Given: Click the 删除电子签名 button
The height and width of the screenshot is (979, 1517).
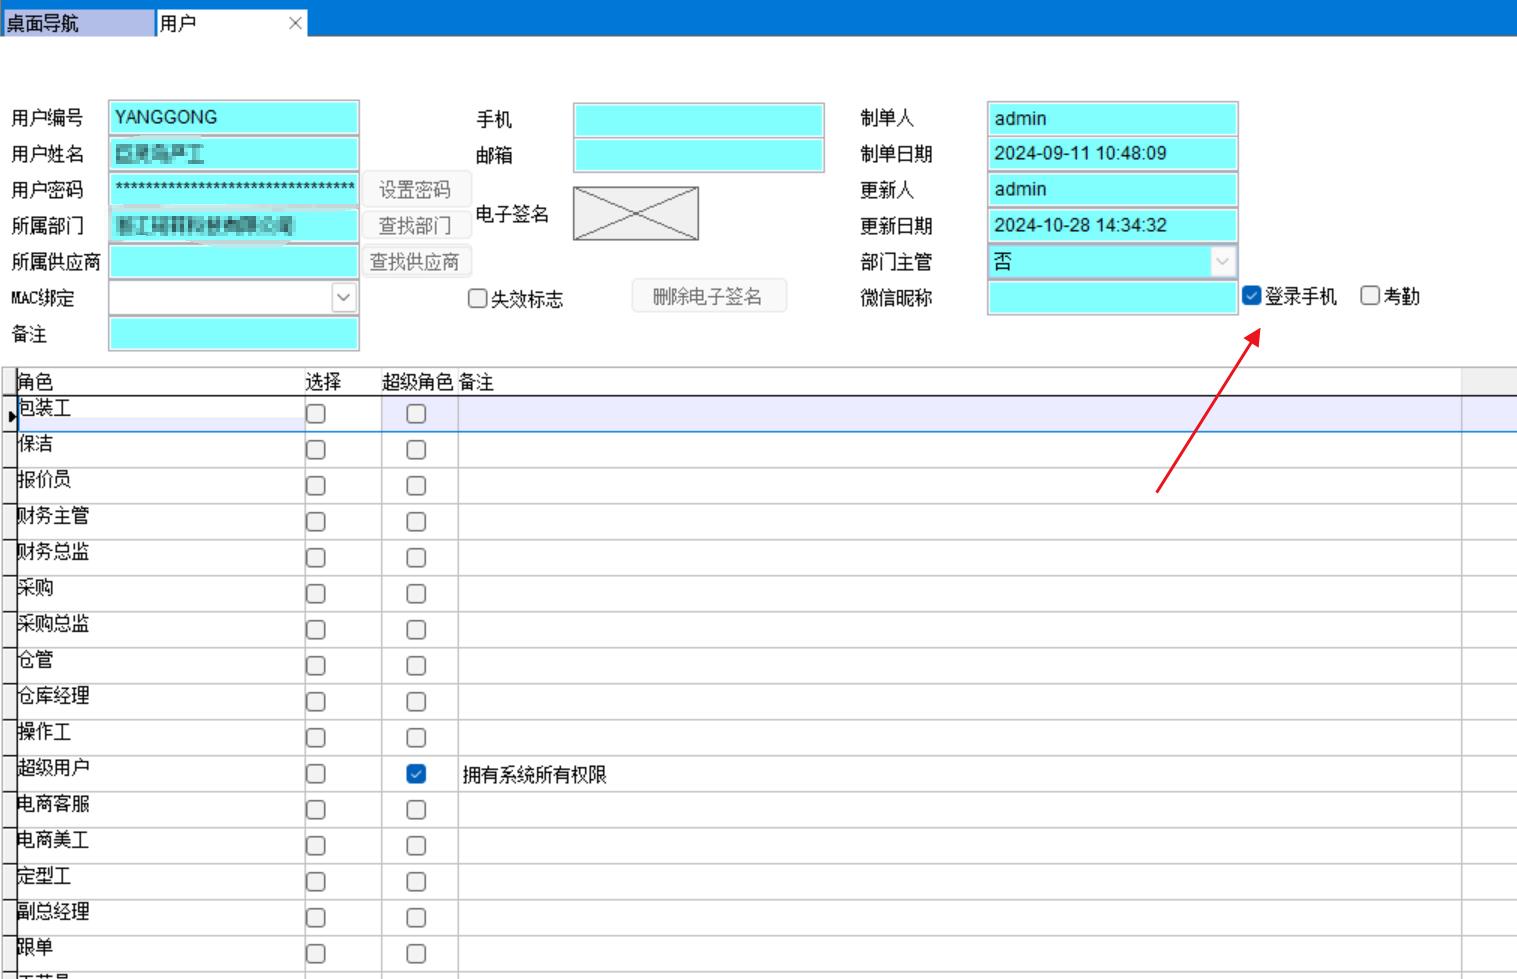Looking at the screenshot, I should (x=707, y=297).
